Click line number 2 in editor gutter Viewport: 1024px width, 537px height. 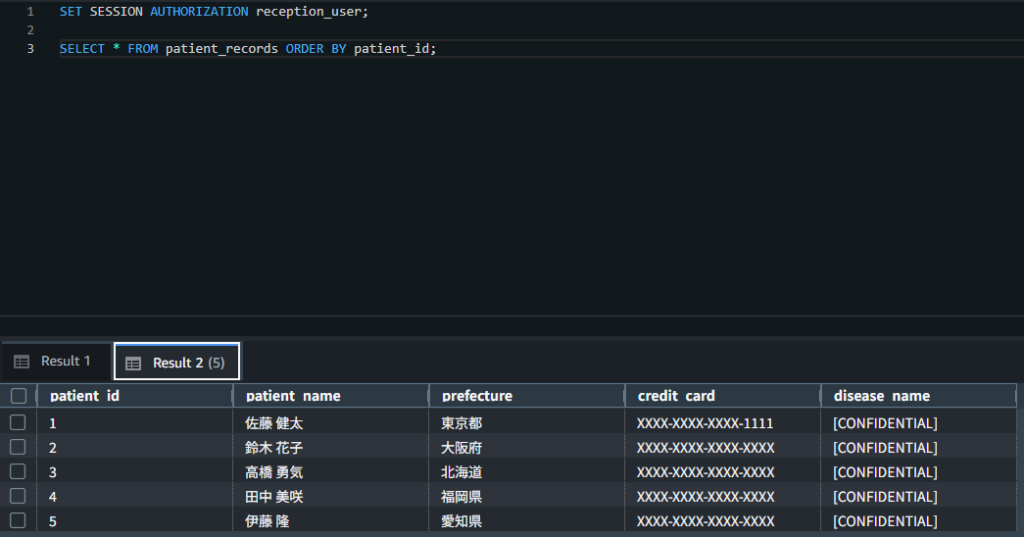[30, 30]
